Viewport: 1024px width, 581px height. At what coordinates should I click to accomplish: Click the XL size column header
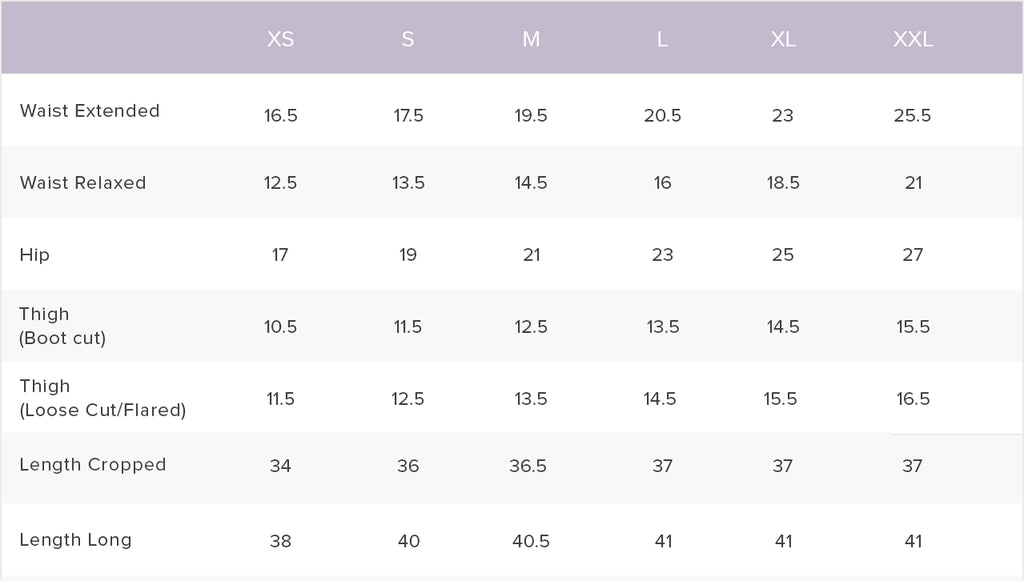click(783, 40)
